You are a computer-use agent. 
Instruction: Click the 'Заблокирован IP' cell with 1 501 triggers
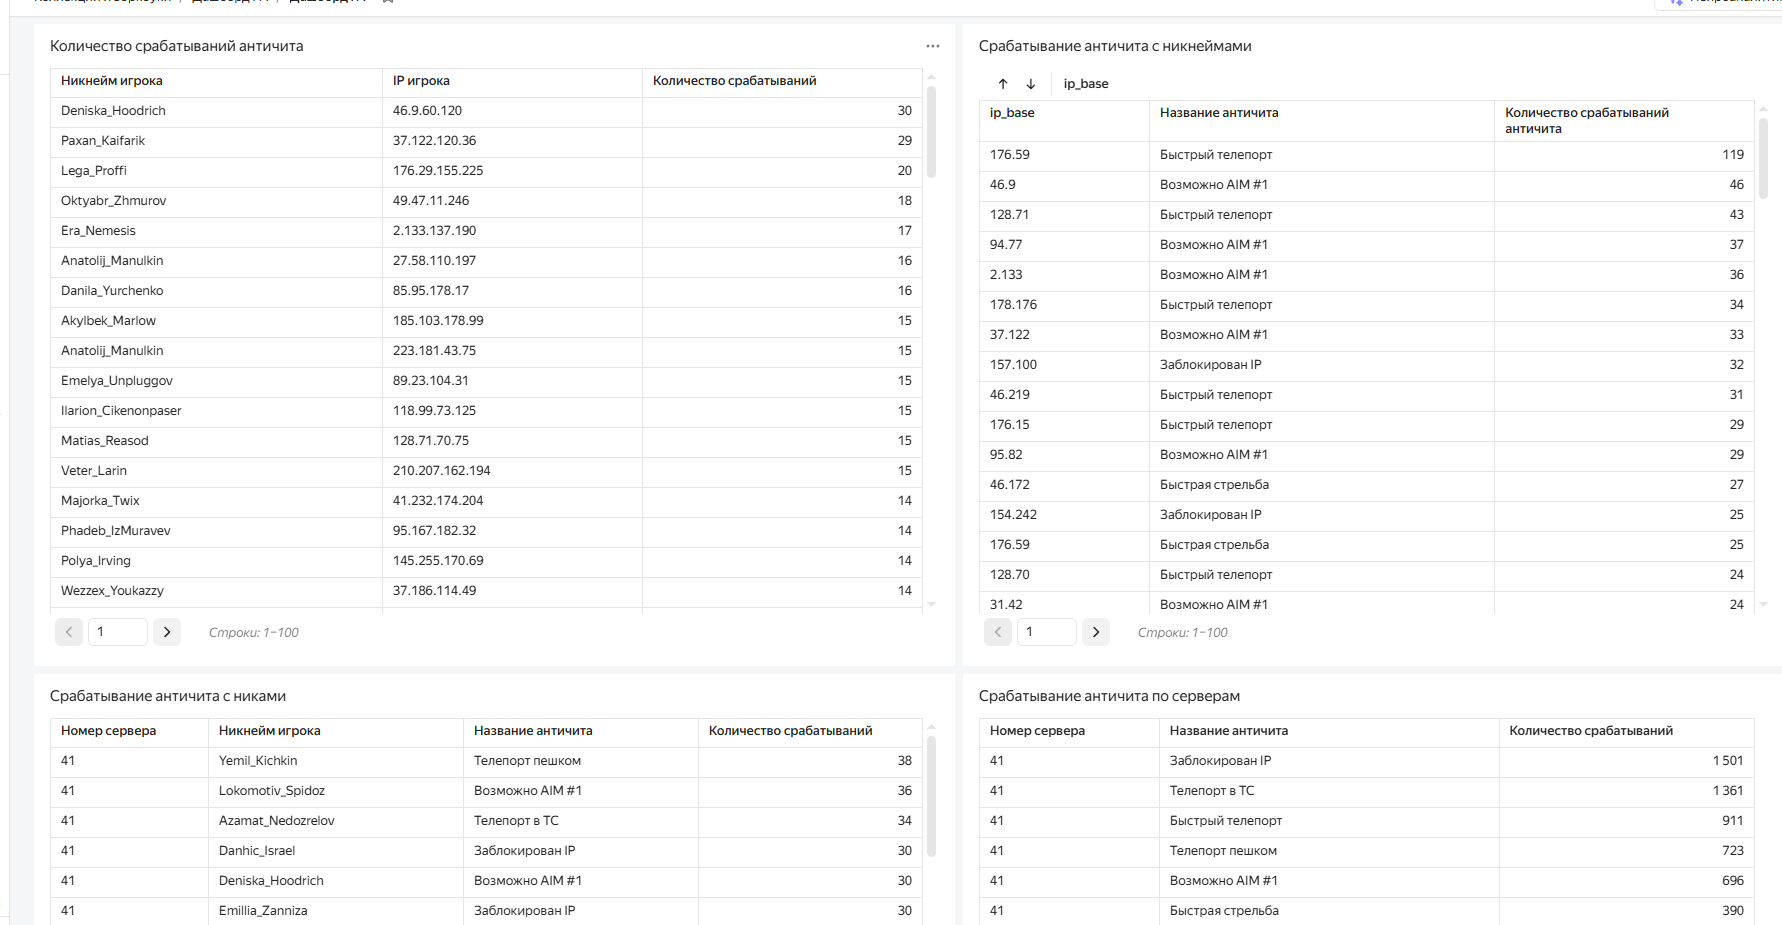[x=1220, y=761]
